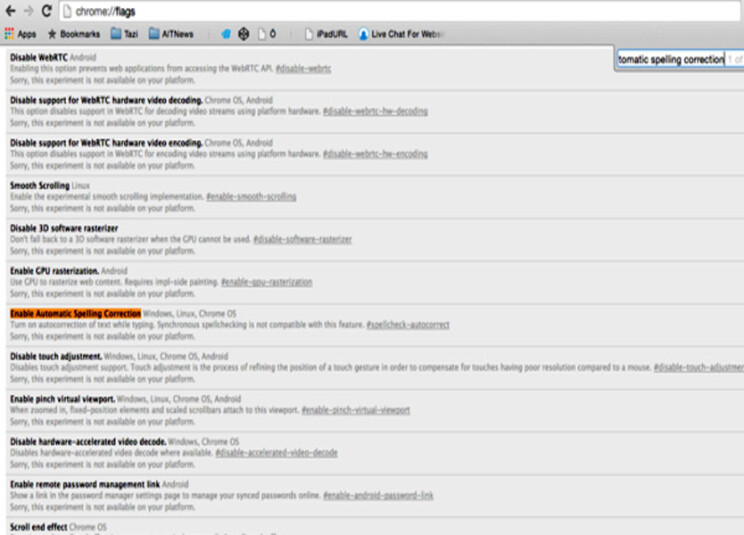This screenshot has width=744, height=535.
Task: Click the browser forward arrow
Action: (x=28, y=12)
